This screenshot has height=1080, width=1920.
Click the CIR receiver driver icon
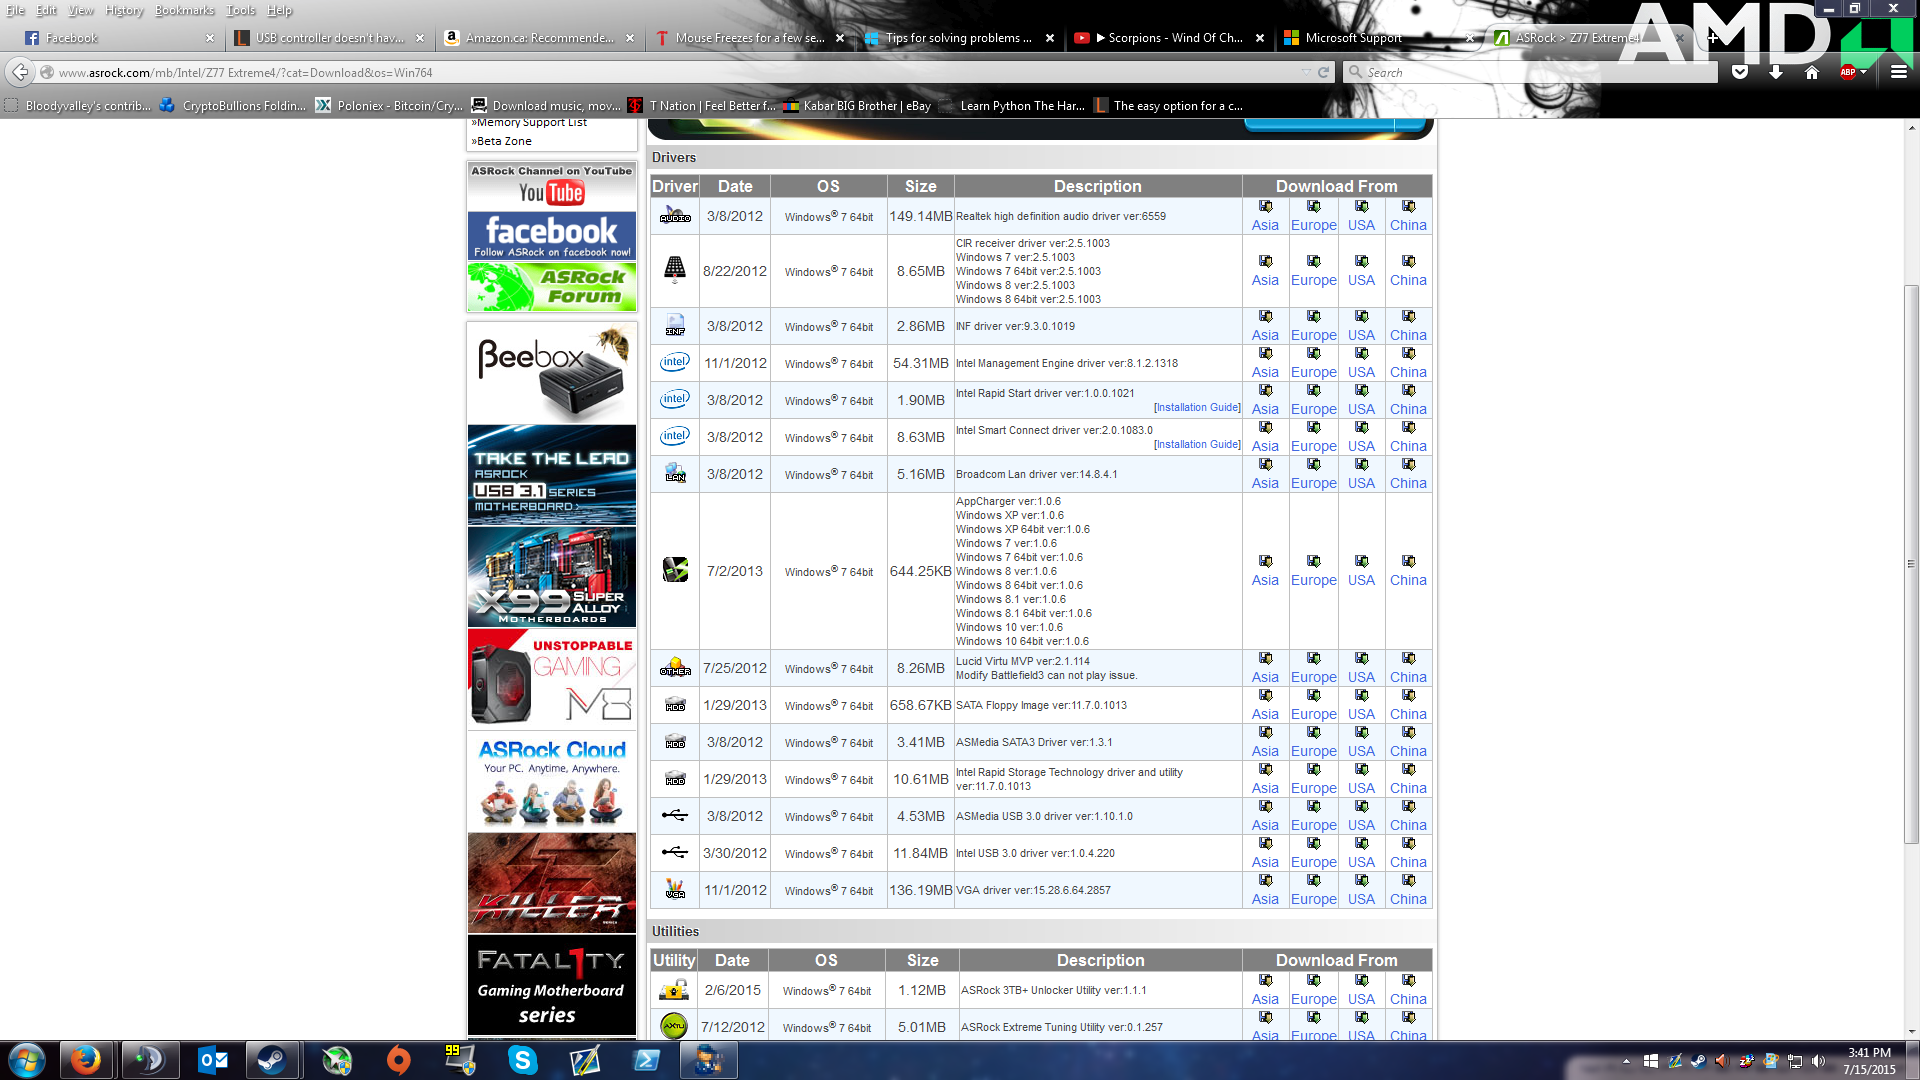coord(675,270)
